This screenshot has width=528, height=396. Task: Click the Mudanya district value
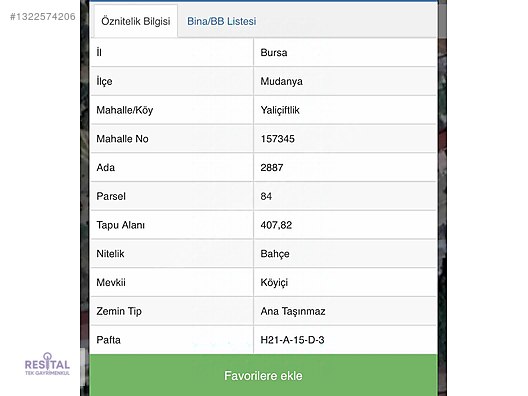click(x=282, y=81)
